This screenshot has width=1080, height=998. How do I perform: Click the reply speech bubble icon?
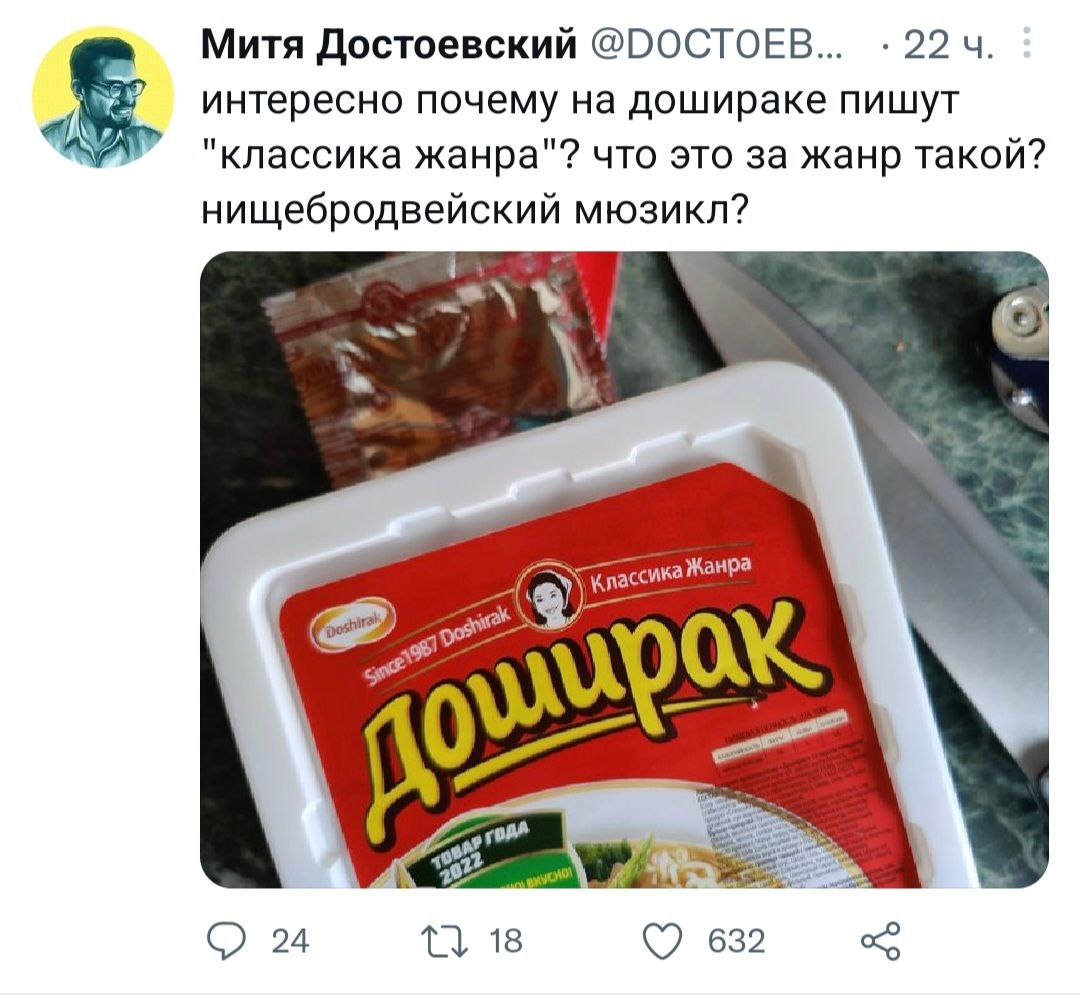(225, 941)
